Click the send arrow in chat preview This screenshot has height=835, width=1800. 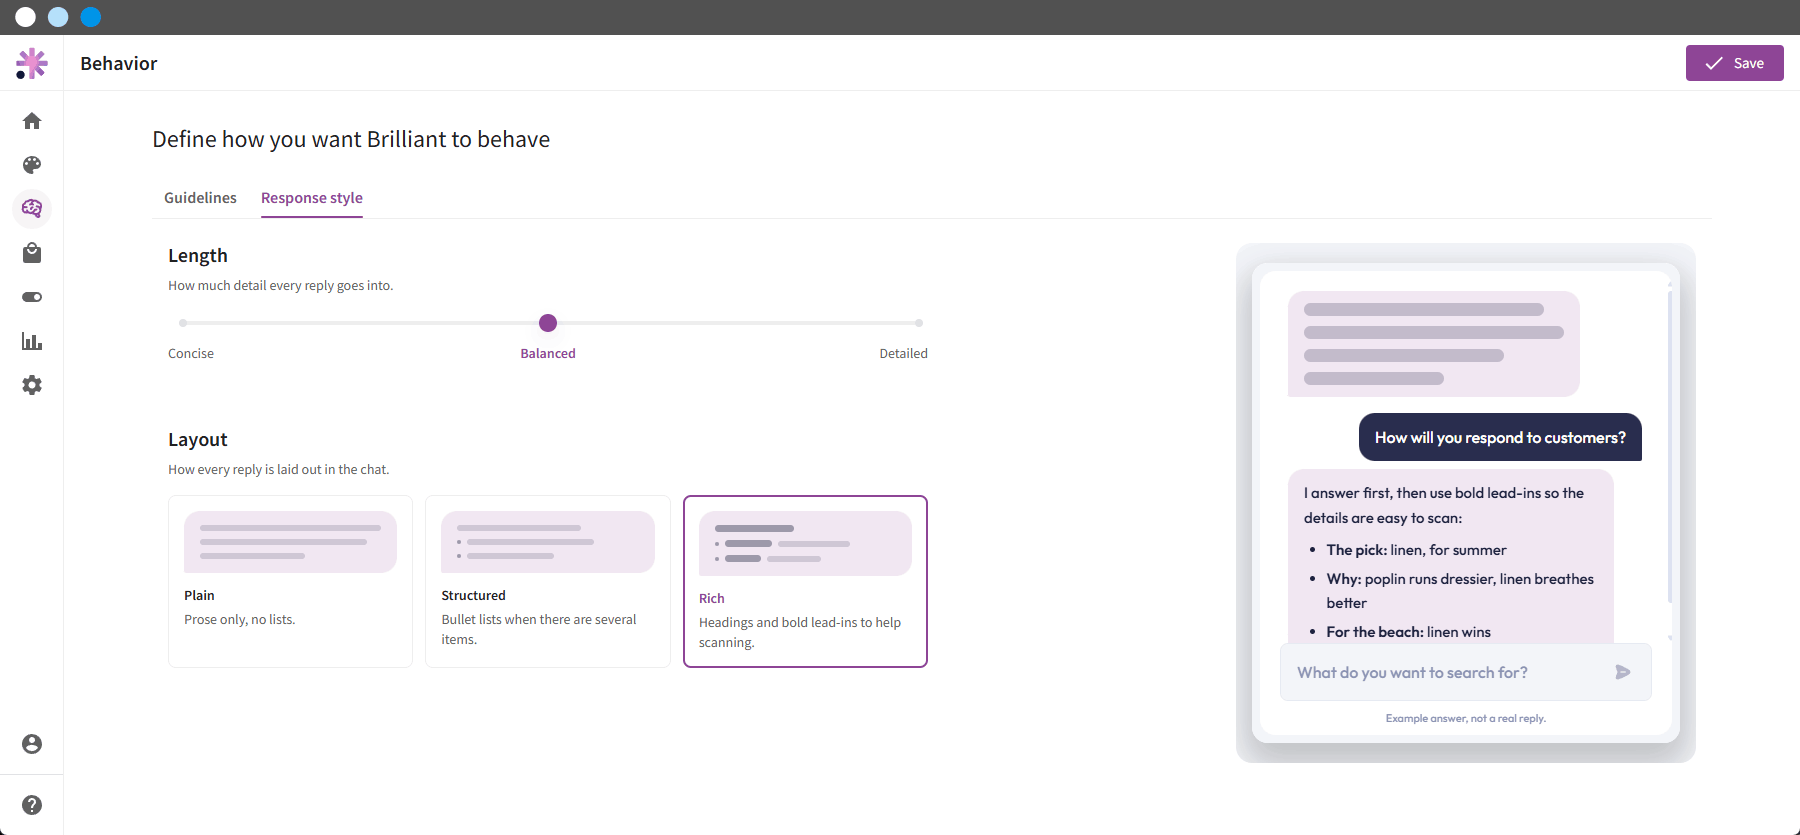pos(1623,672)
